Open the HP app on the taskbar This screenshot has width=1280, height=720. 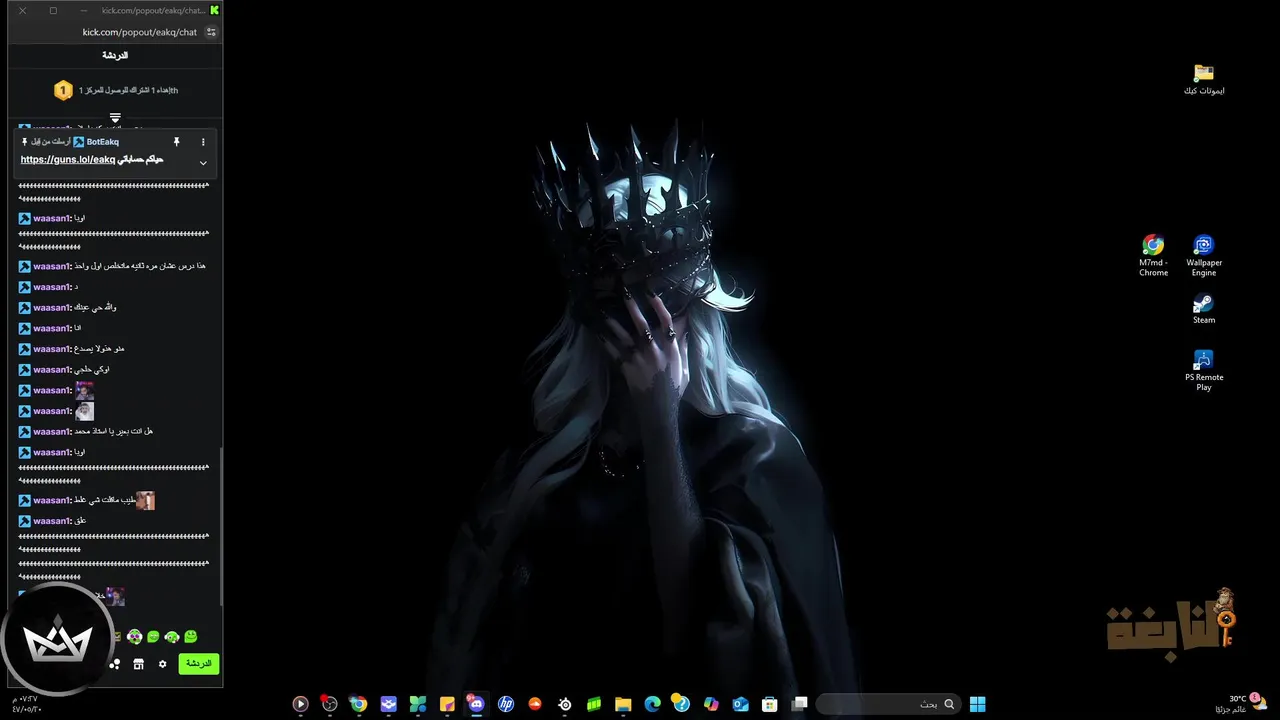506,704
